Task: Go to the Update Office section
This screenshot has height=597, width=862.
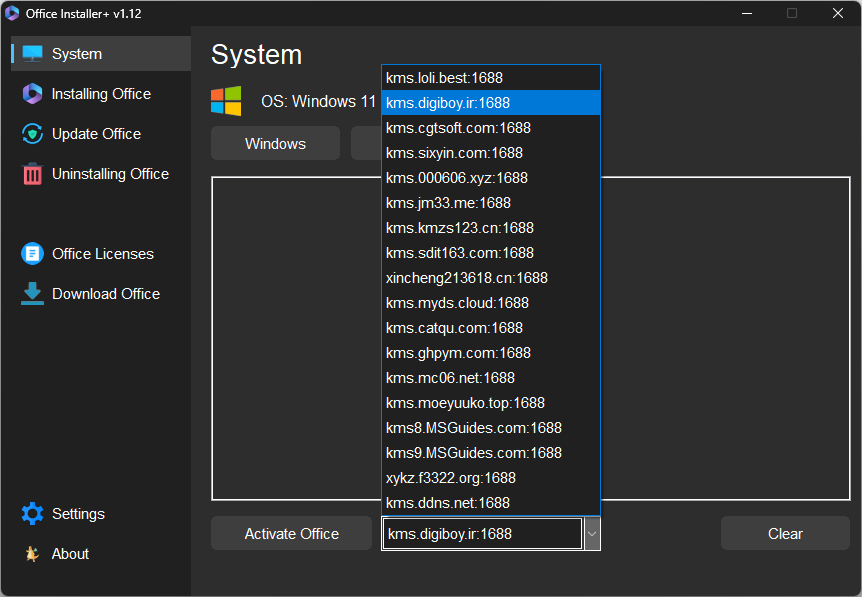Action: [x=101, y=134]
